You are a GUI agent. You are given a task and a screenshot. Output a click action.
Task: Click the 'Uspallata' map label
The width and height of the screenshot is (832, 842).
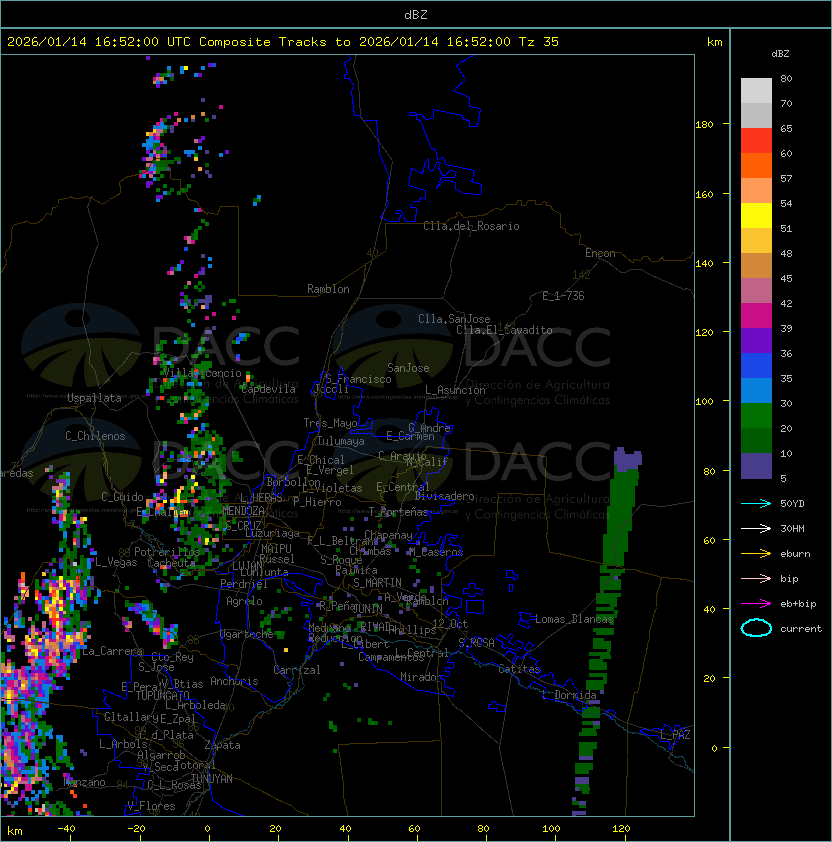point(95,398)
